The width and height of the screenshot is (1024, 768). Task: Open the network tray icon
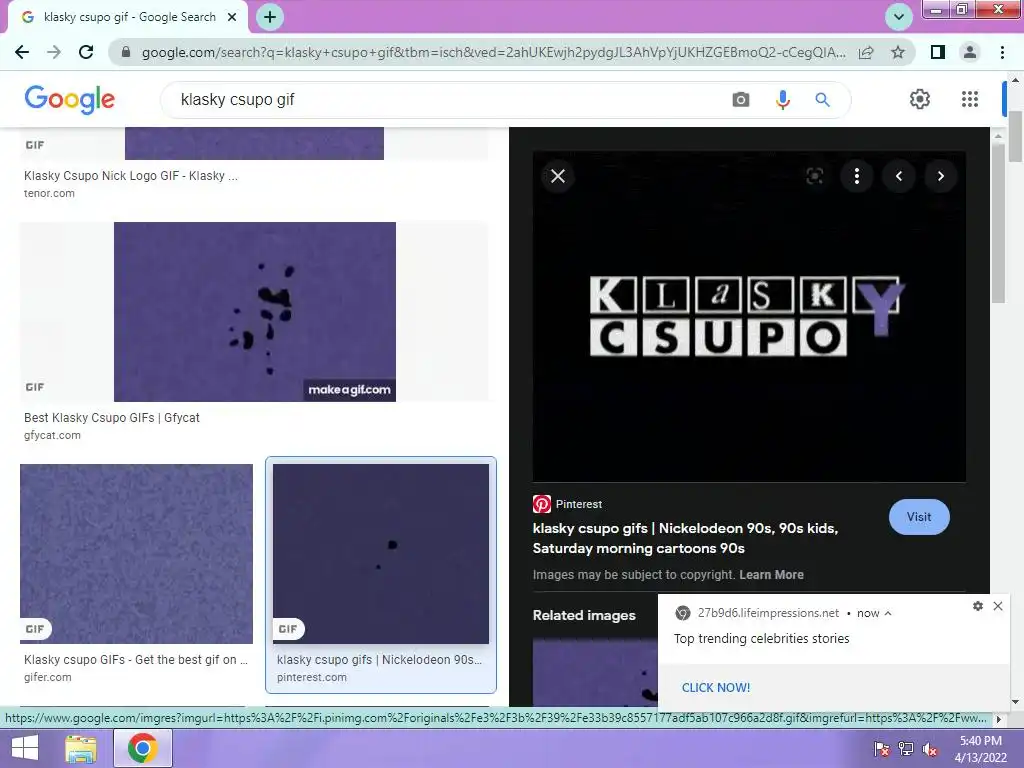coord(906,749)
